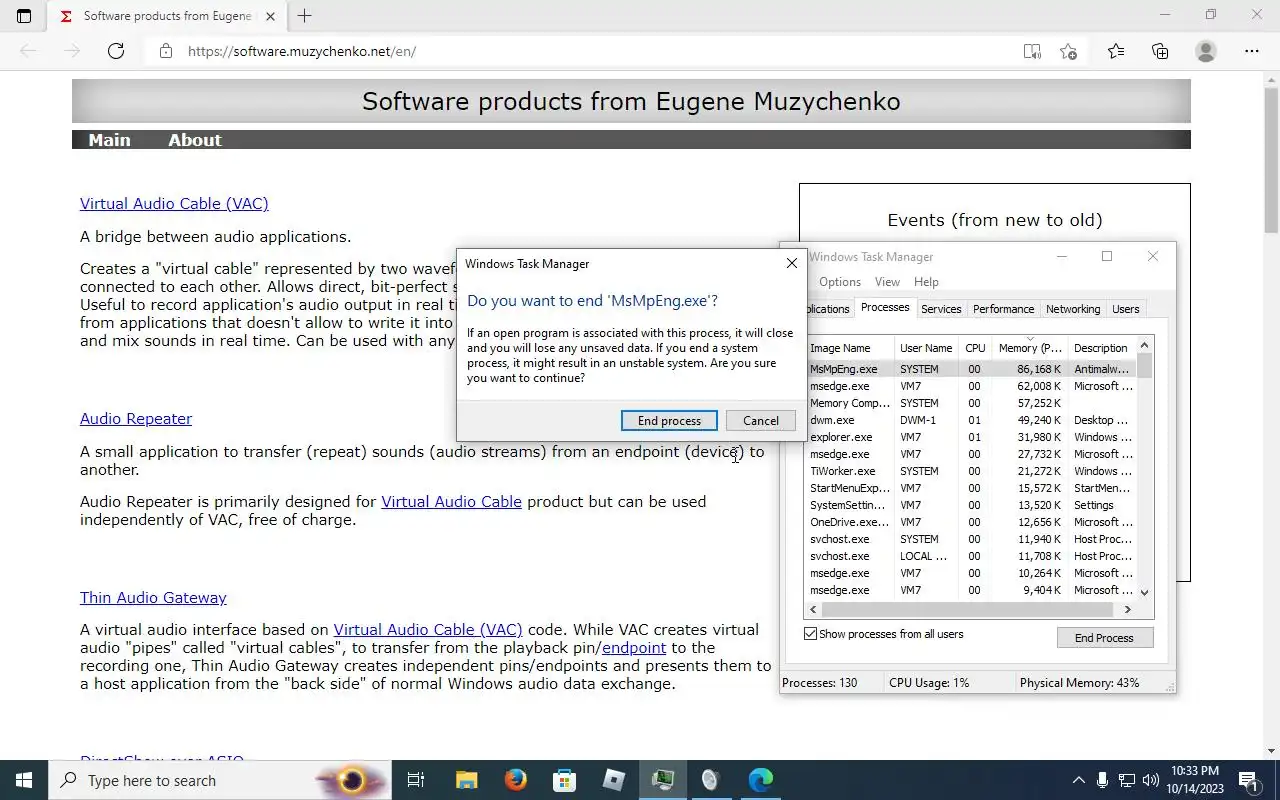Click process list scroll down arrow

pyautogui.click(x=1145, y=592)
